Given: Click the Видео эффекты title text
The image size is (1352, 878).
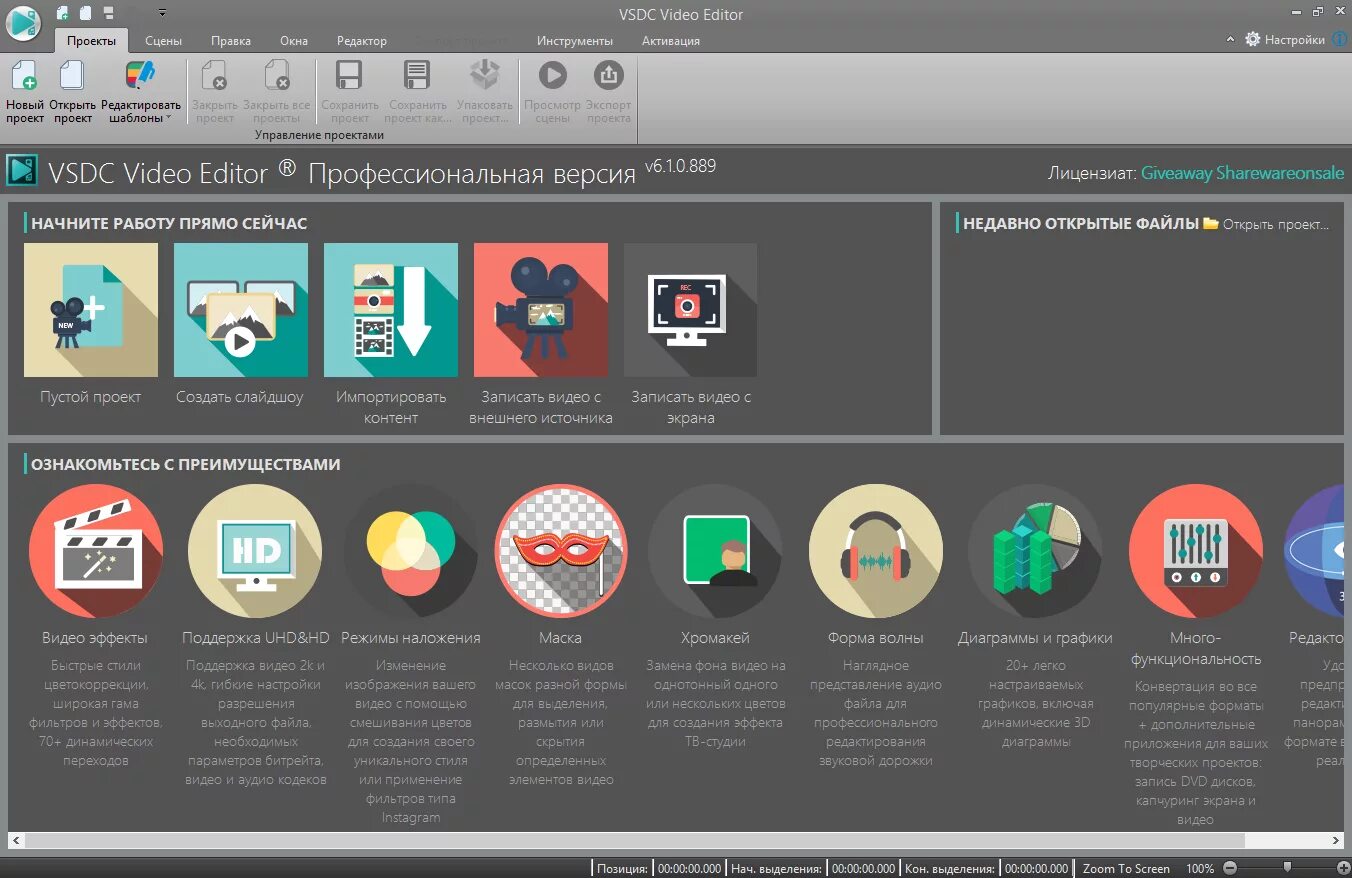Looking at the screenshot, I should (95, 638).
